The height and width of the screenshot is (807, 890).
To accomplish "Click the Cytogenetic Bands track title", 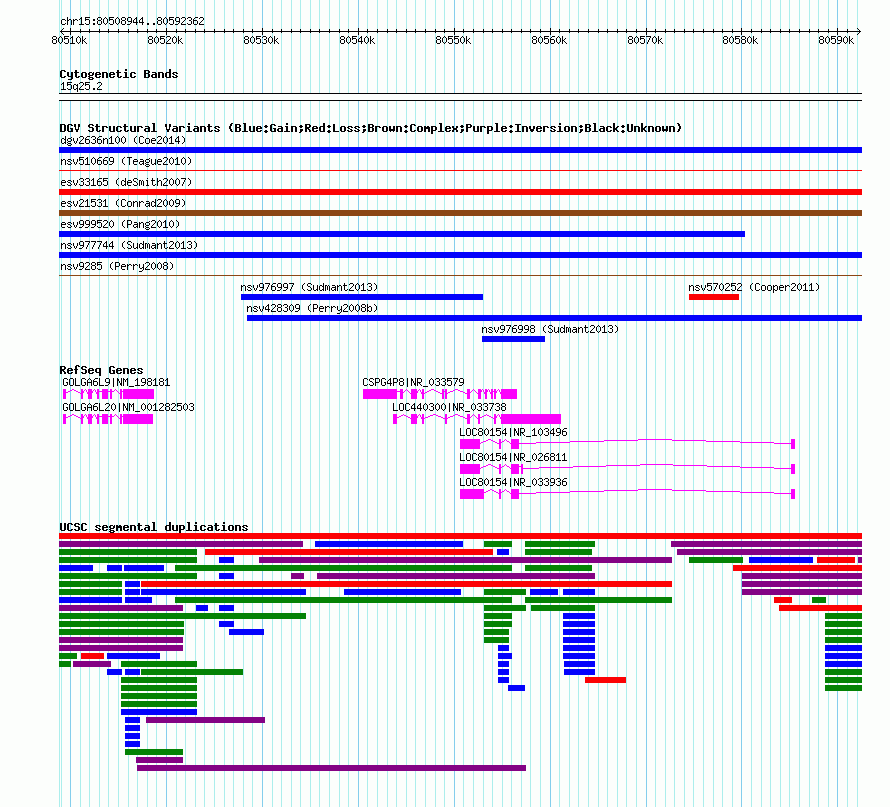I will tap(119, 74).
